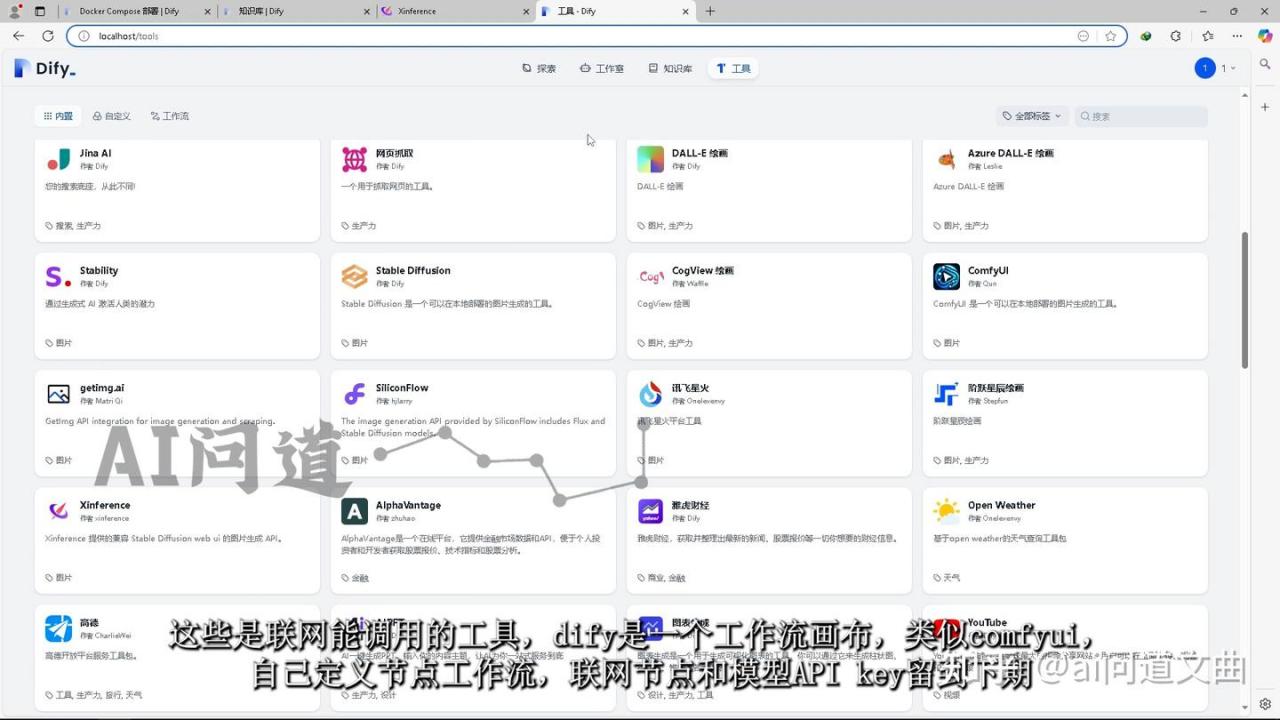Screen dimensions: 1280x720
Task: Click the Azure DALL-E 绘画 icon
Action: point(946,159)
